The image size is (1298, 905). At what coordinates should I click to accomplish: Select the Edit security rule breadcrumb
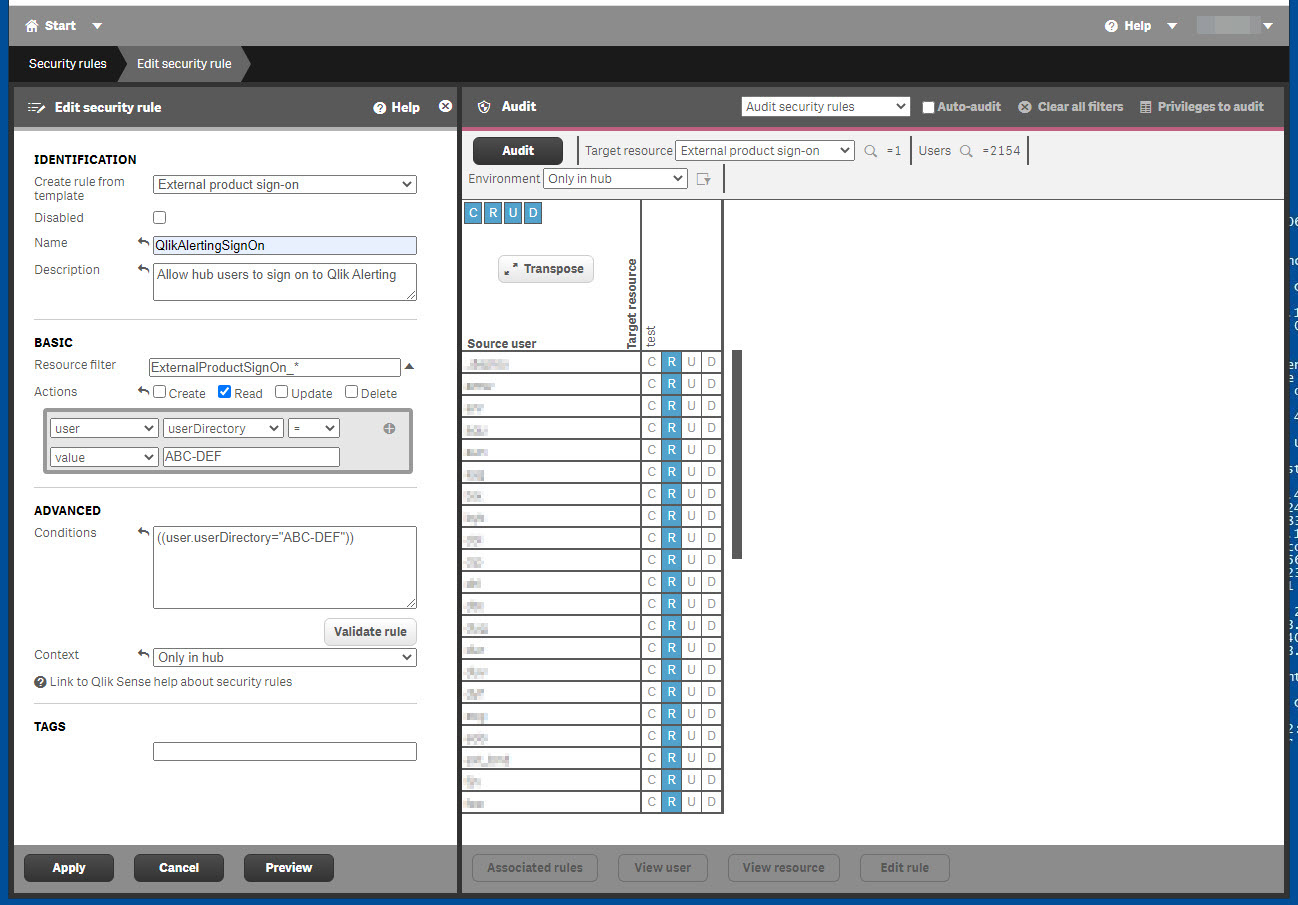[x=184, y=64]
